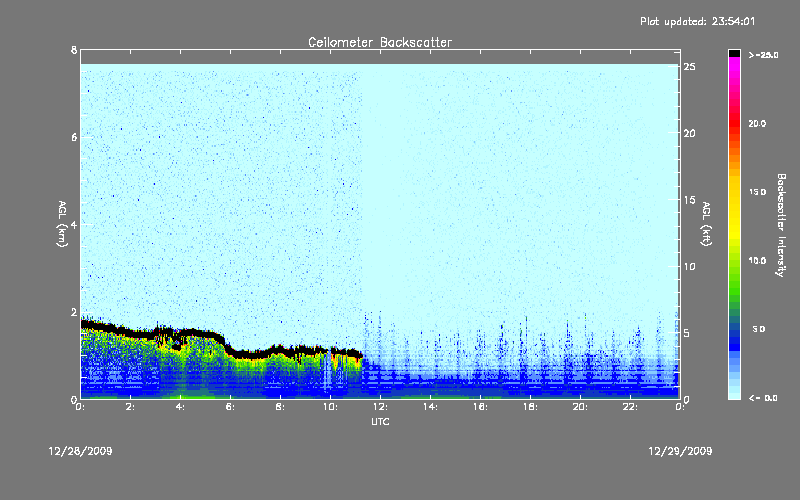This screenshot has width=800, height=500.
Task: Click the "AGL (kft)" right axis label
Action: tap(707, 224)
